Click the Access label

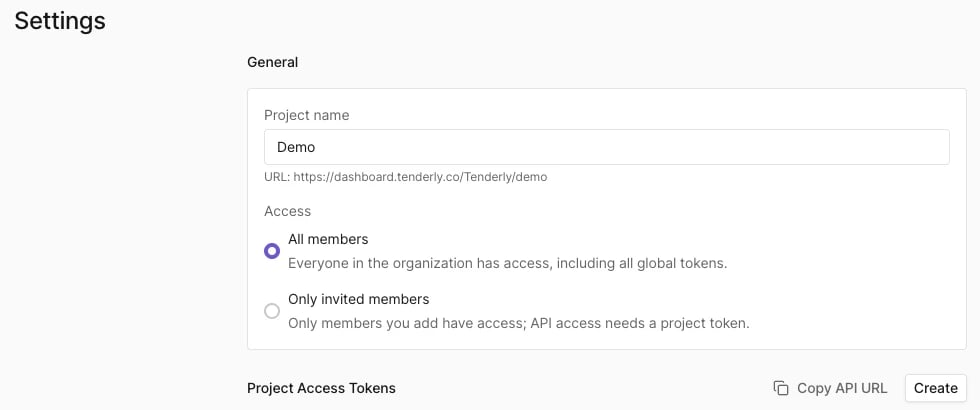click(288, 211)
